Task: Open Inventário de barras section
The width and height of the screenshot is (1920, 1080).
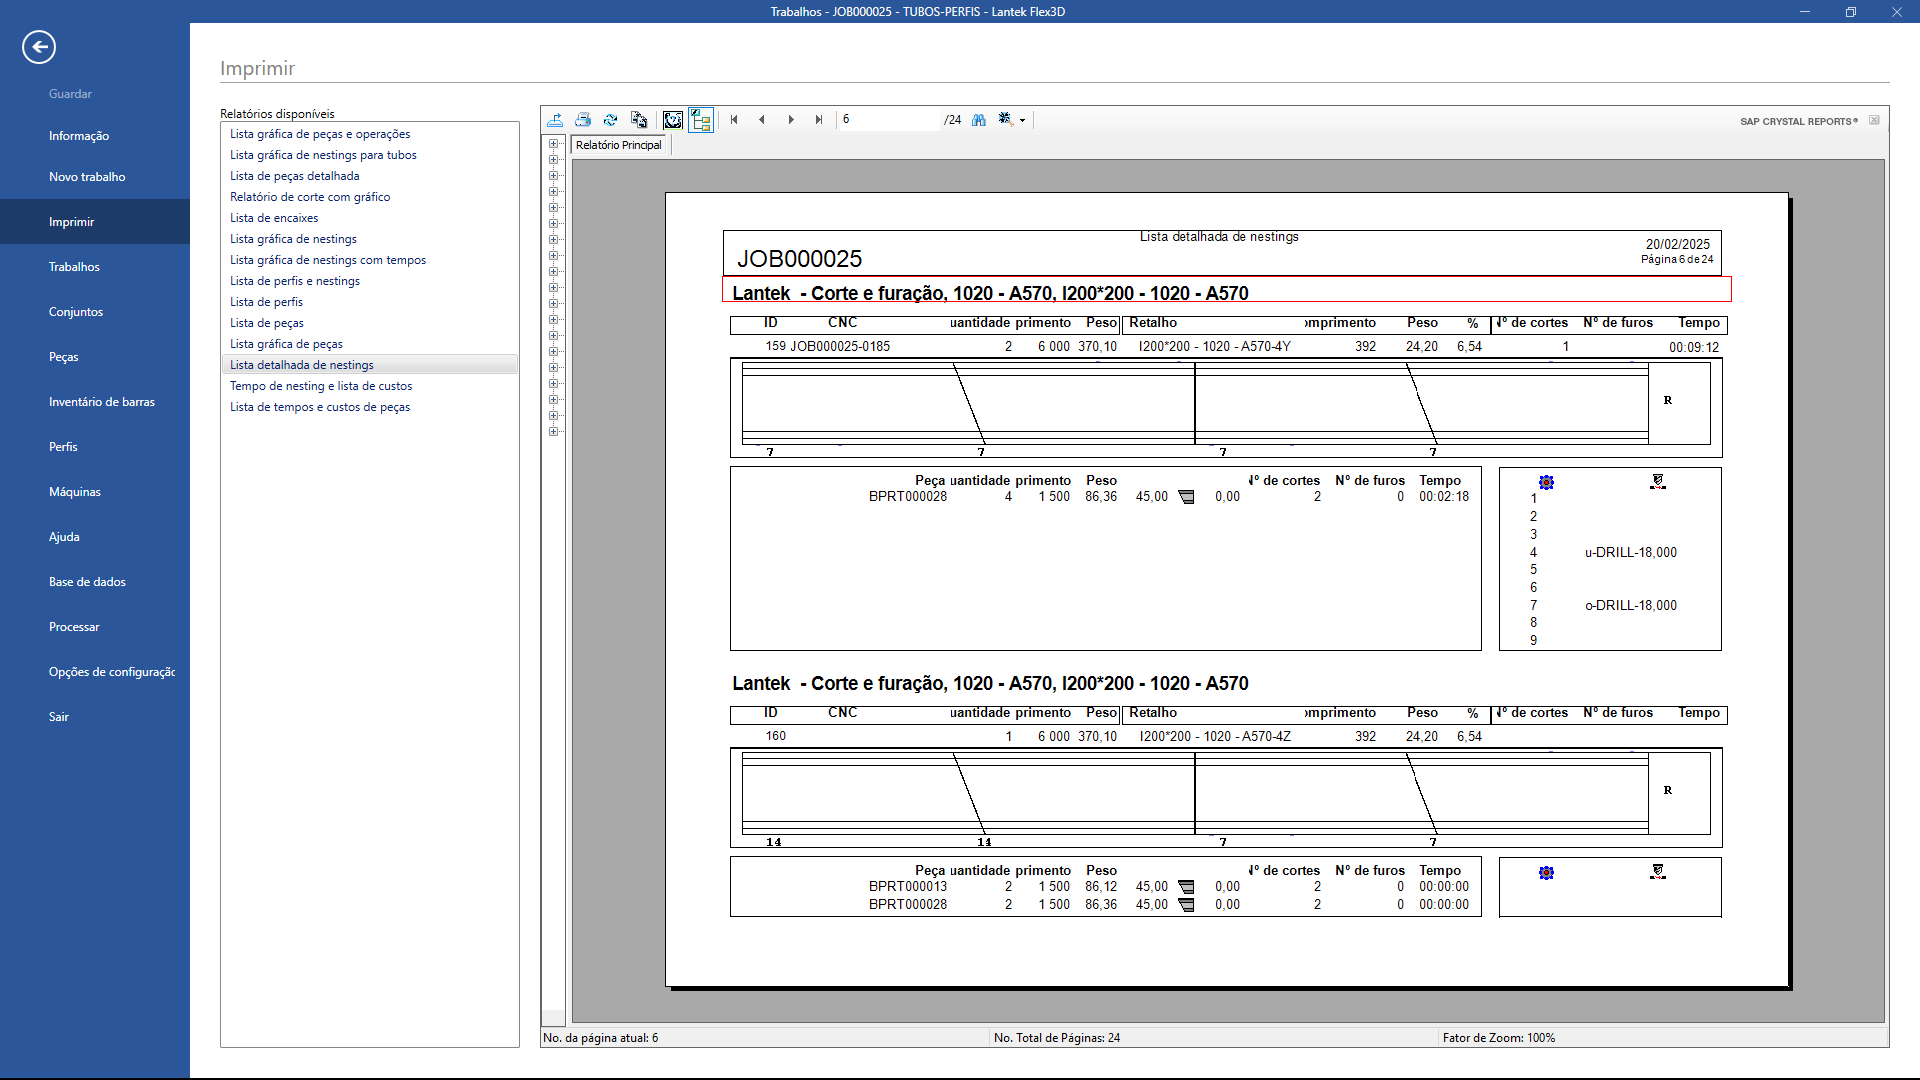Action: click(x=102, y=402)
